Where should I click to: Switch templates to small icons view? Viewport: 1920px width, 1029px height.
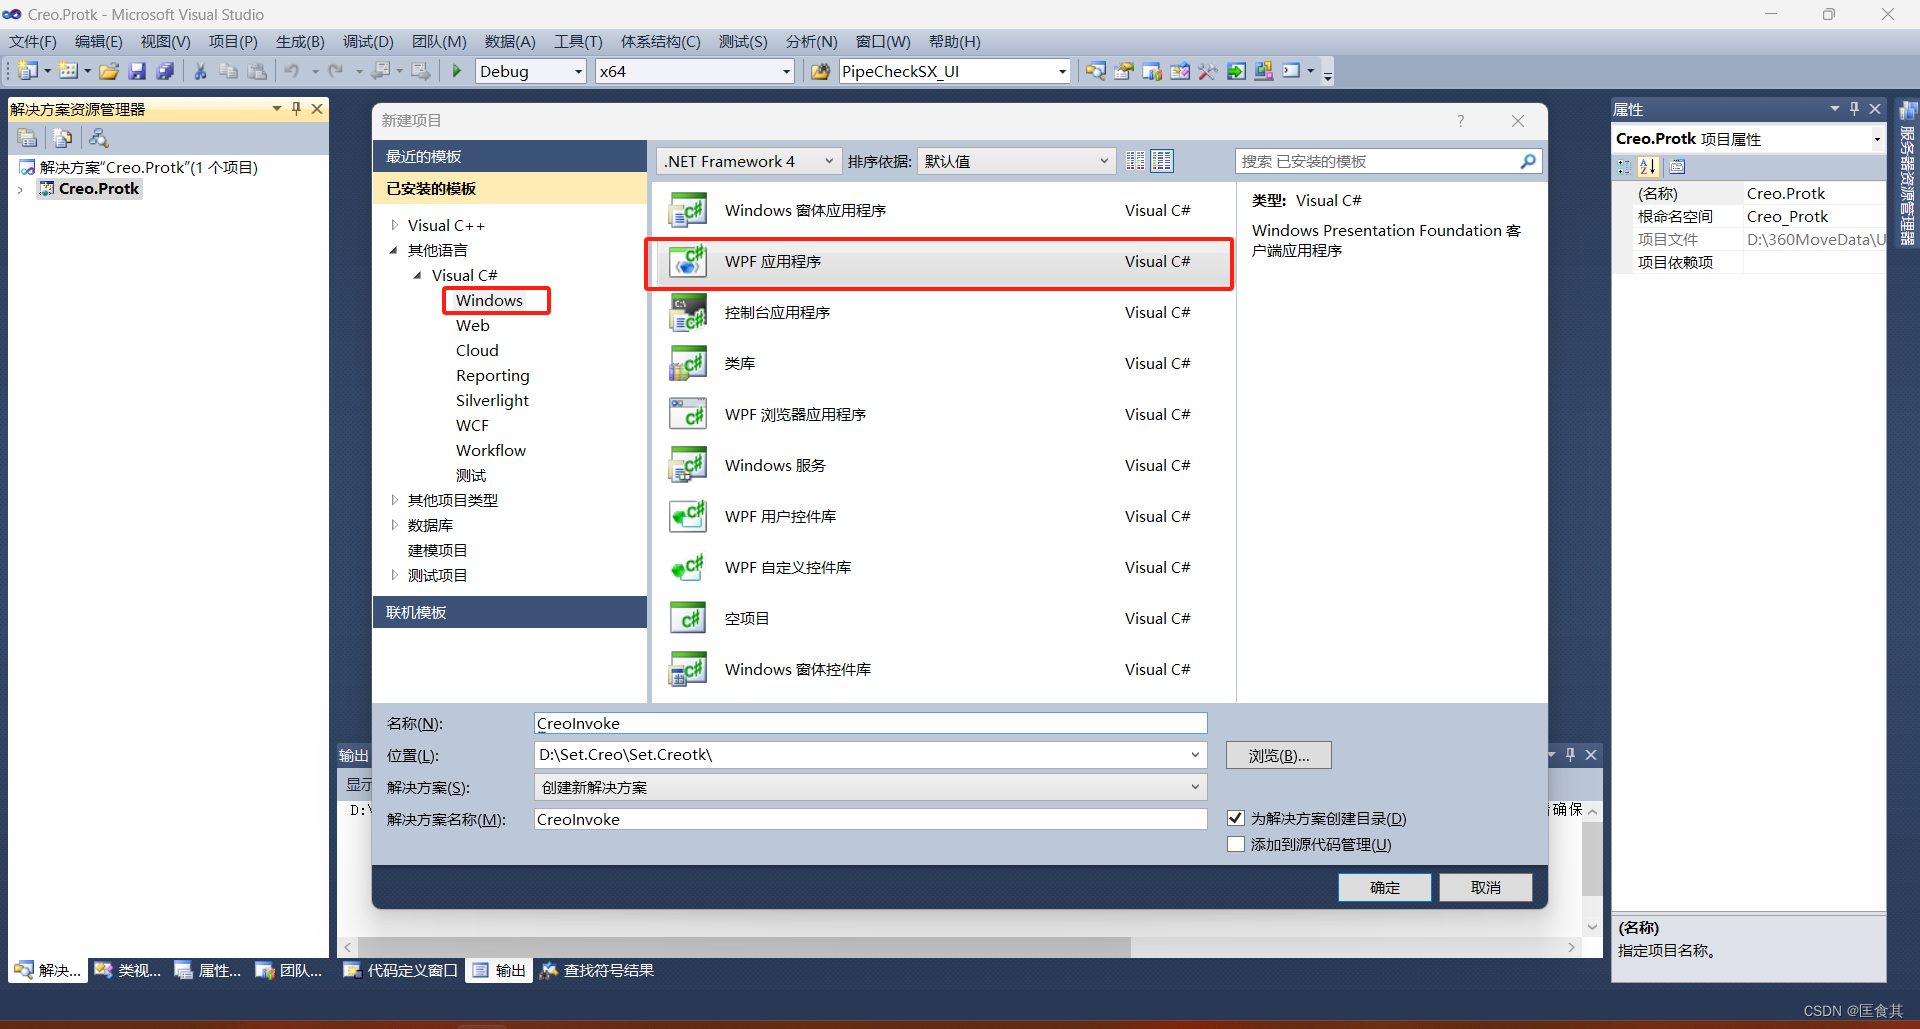click(1135, 161)
